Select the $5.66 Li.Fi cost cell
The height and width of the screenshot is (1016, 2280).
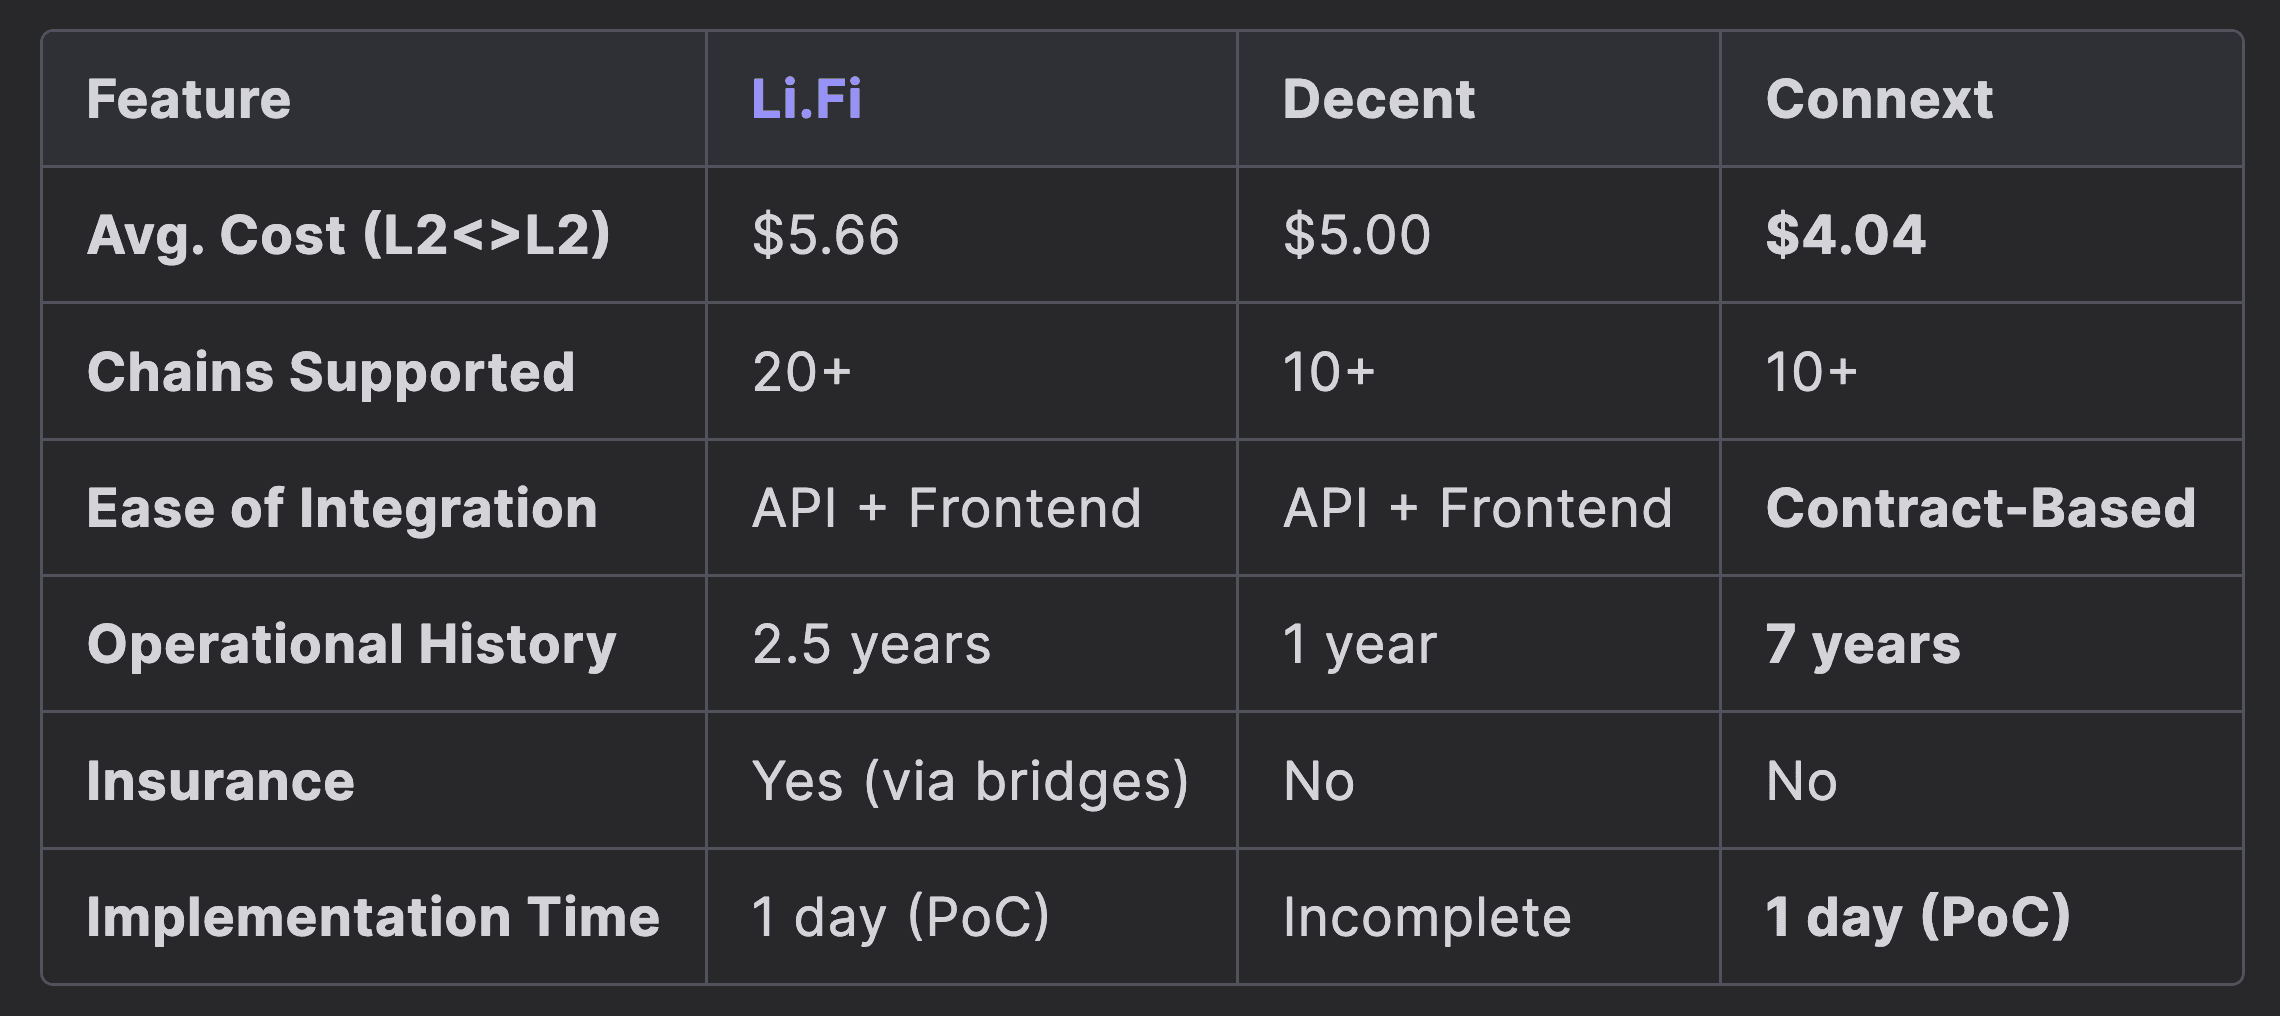(826, 236)
